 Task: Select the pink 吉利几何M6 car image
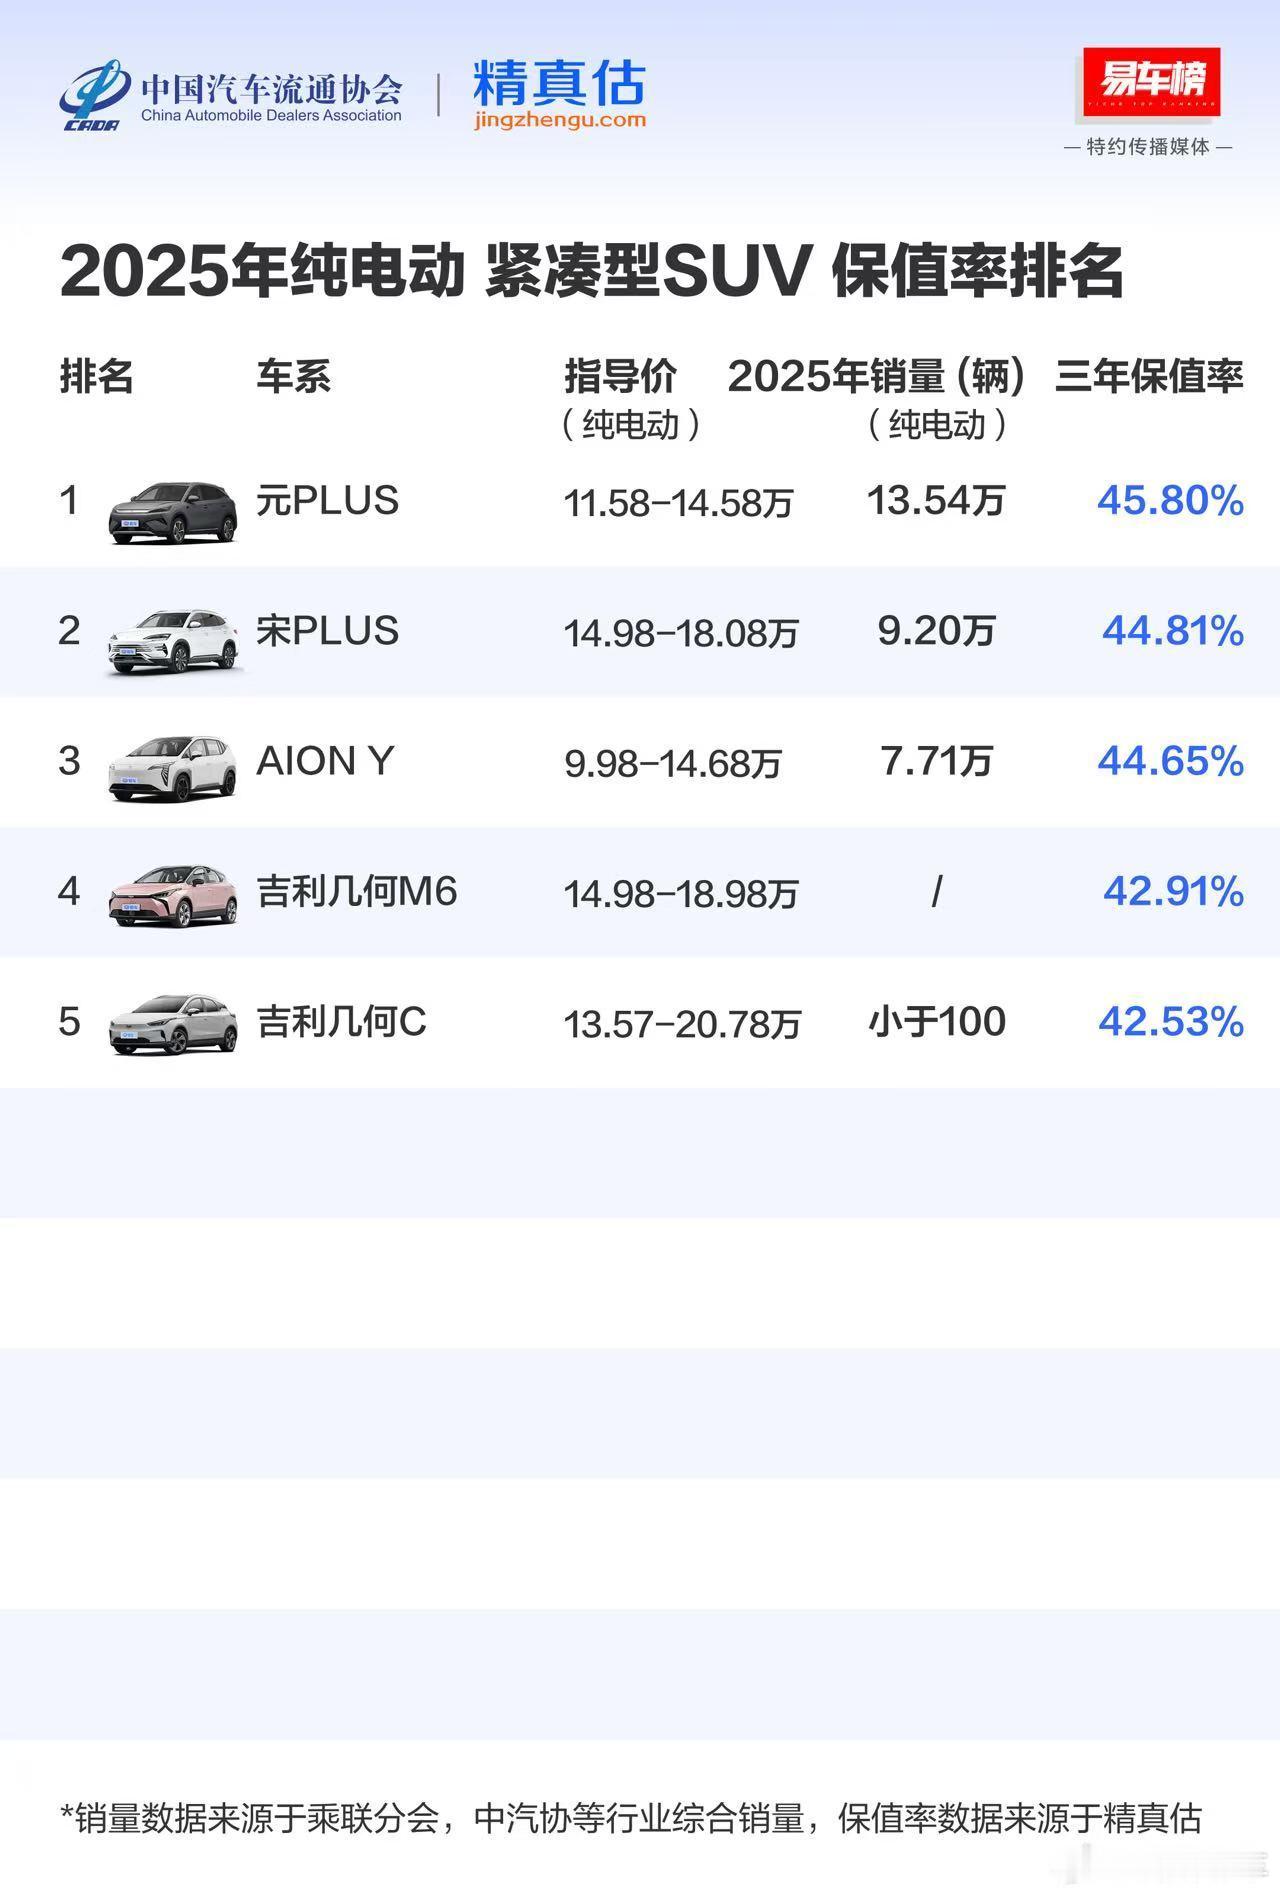173,896
